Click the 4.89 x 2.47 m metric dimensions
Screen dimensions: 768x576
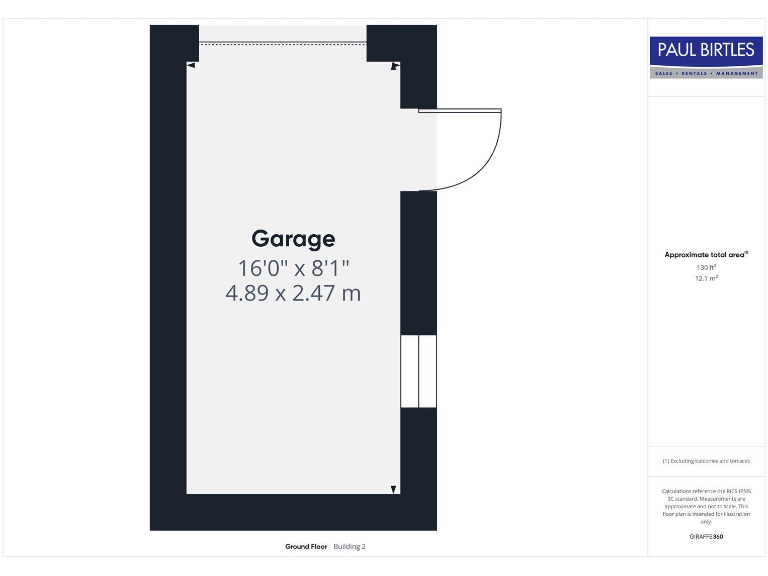[293, 294]
